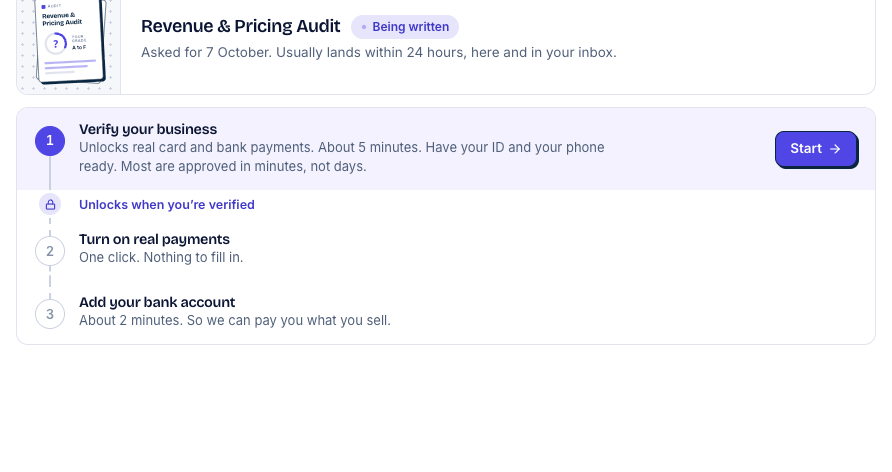This screenshot has width=892, height=472.
Task: Click the Revenue & Pricing Audit title
Action: (241, 26)
